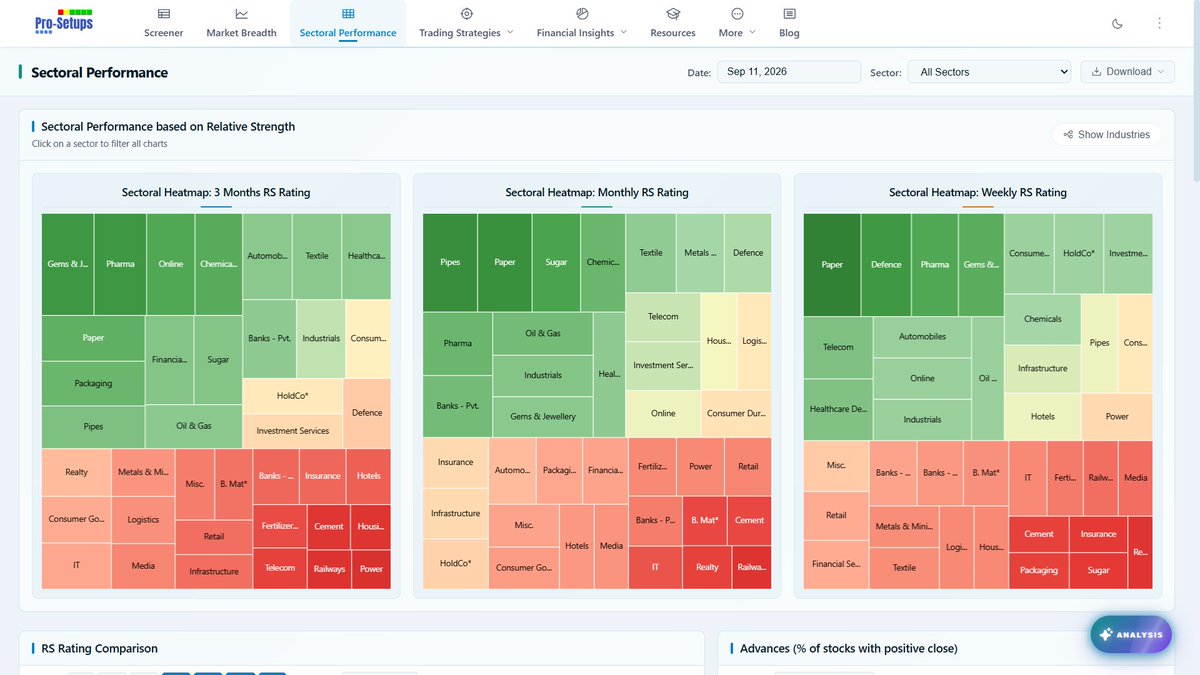This screenshot has width=1200, height=675.
Task: Toggle dark mode with the moon icon
Action: pyautogui.click(x=1117, y=24)
